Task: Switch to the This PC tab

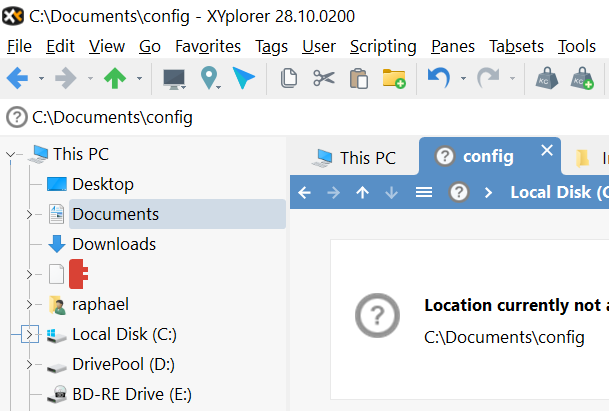Action: click(355, 157)
